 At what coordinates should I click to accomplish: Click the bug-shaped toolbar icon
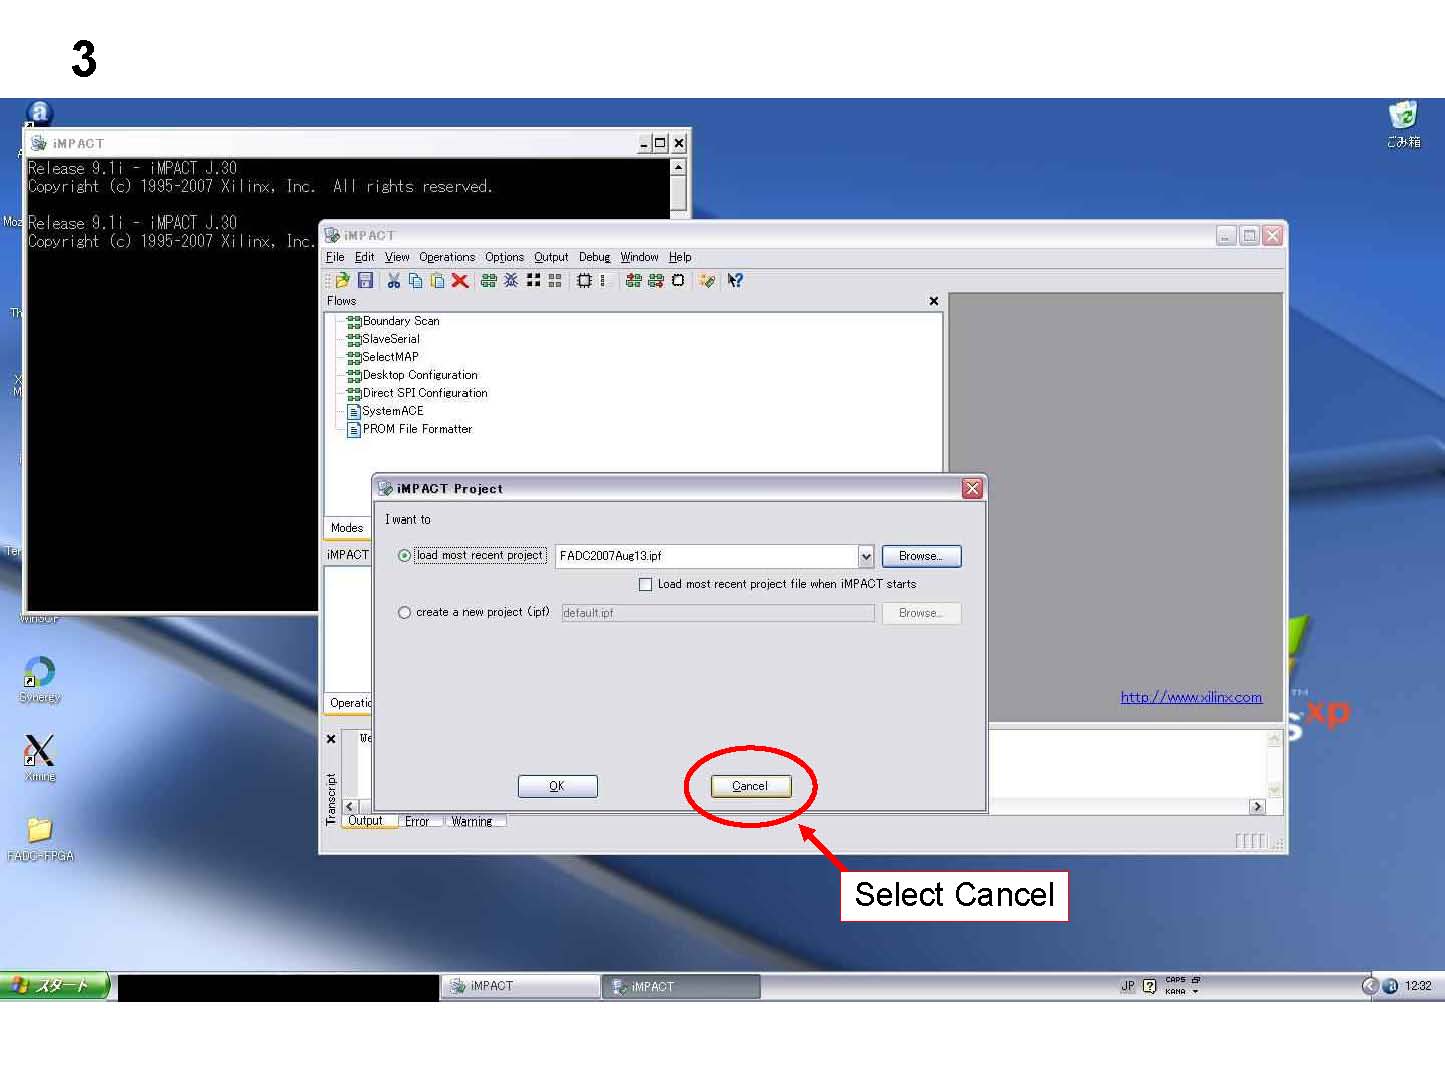pyautogui.click(x=511, y=281)
